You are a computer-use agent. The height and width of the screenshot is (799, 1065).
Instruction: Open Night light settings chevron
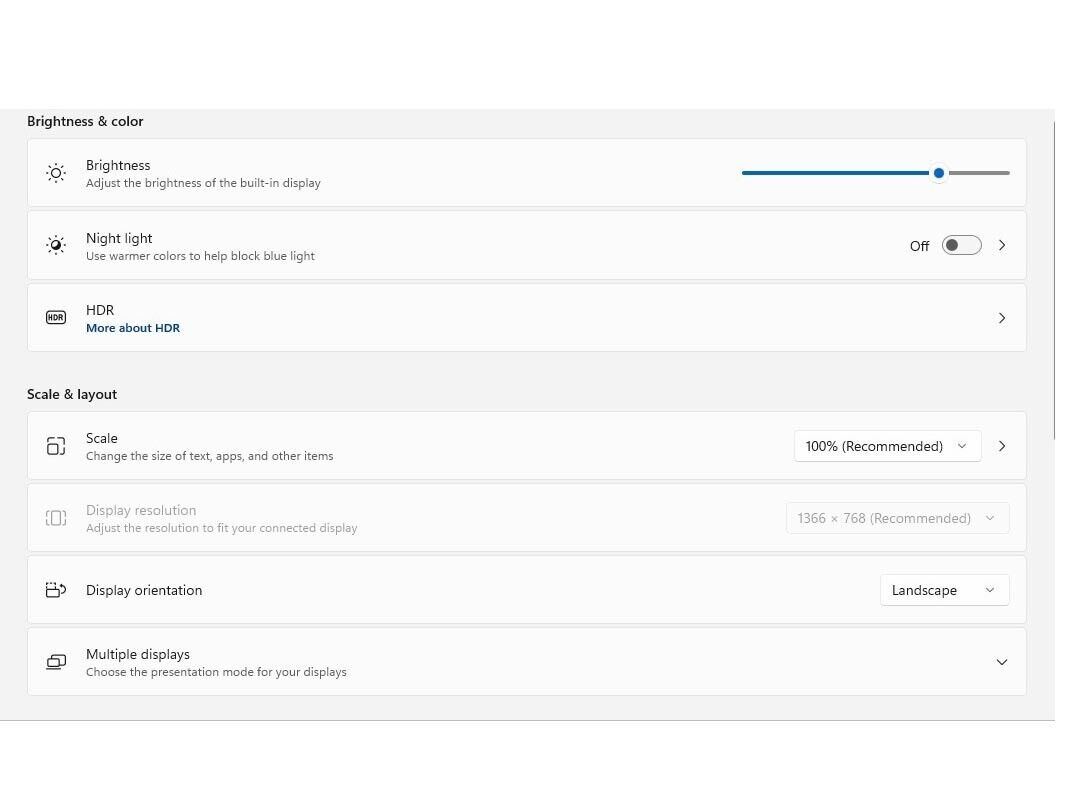[1001, 245]
